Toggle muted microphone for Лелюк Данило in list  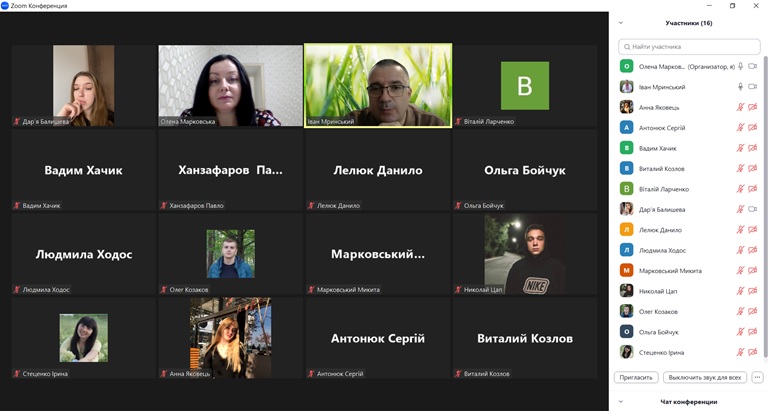(741, 230)
